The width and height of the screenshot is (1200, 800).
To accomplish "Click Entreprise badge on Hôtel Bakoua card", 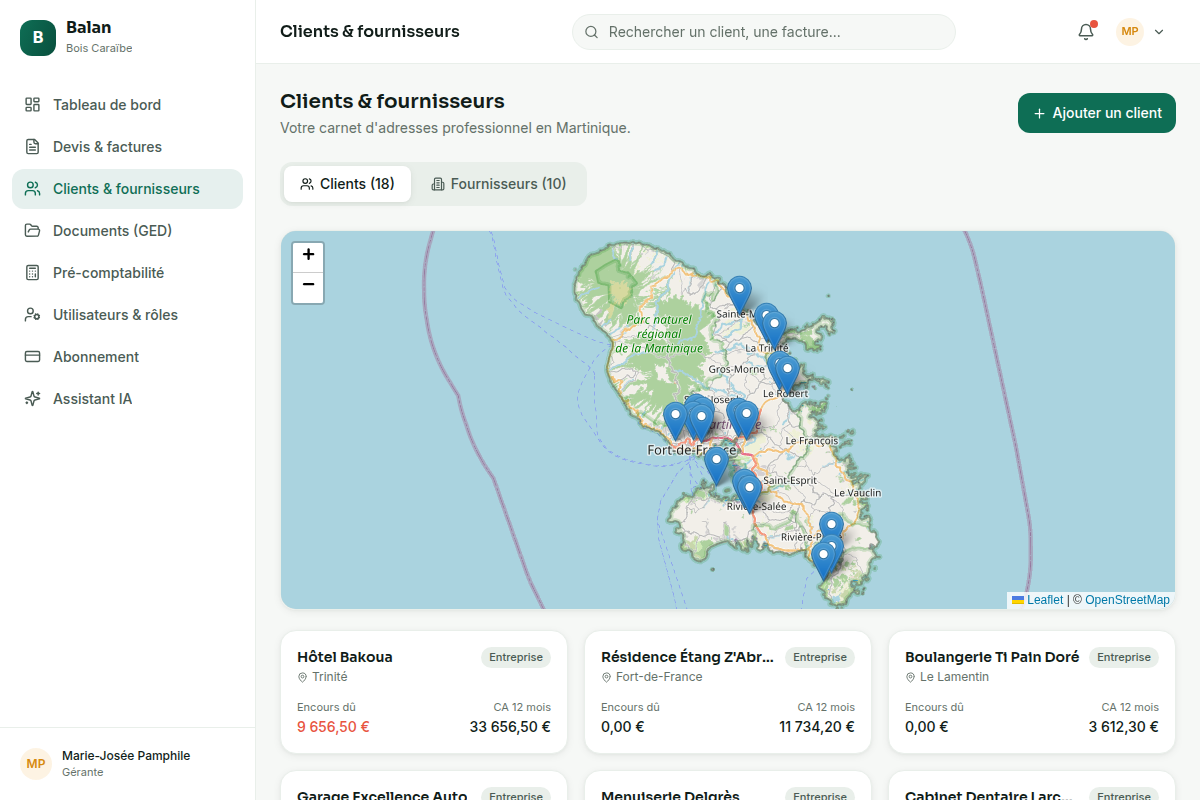I will click(x=516, y=658).
